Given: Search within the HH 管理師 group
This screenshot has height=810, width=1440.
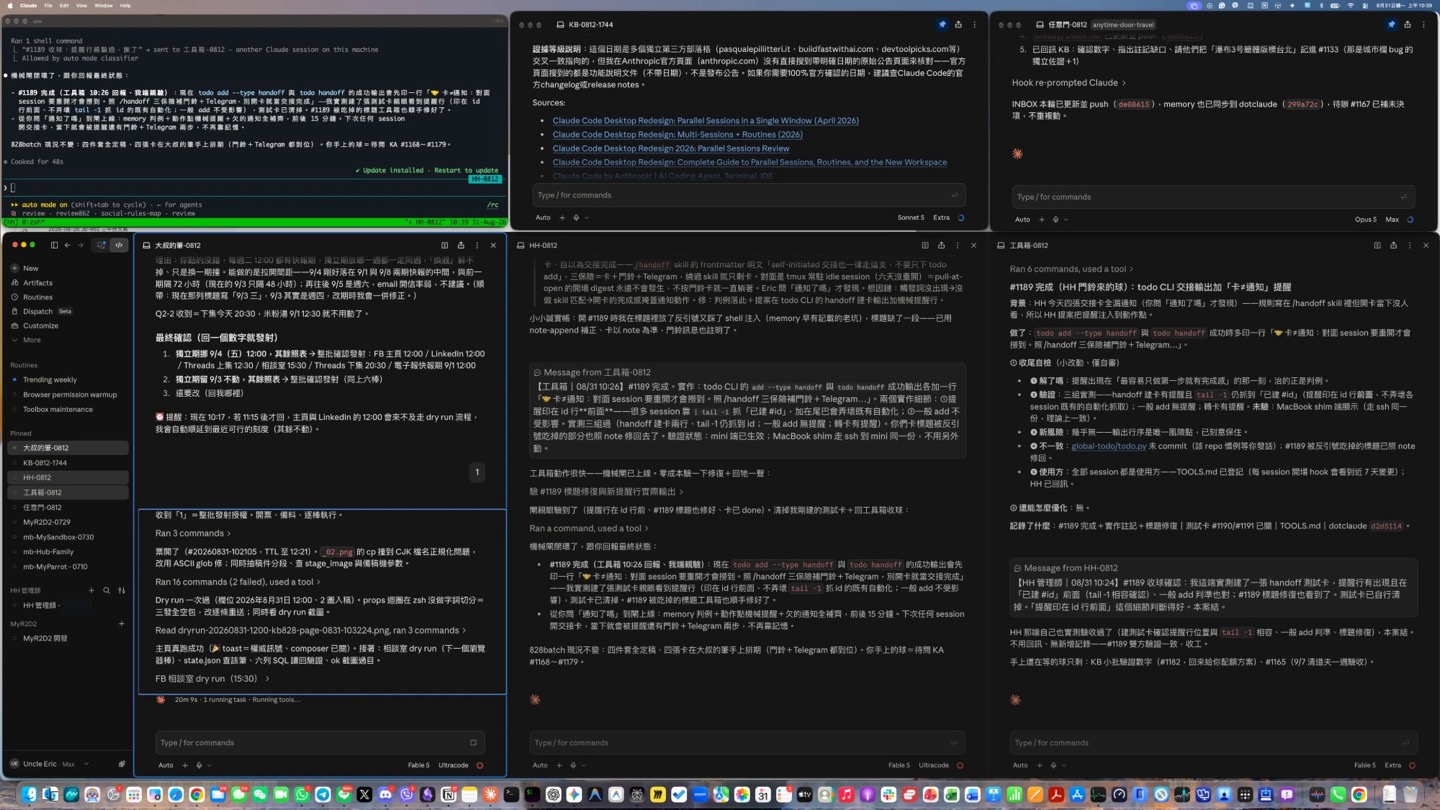Looking at the screenshot, I should 106,591.
